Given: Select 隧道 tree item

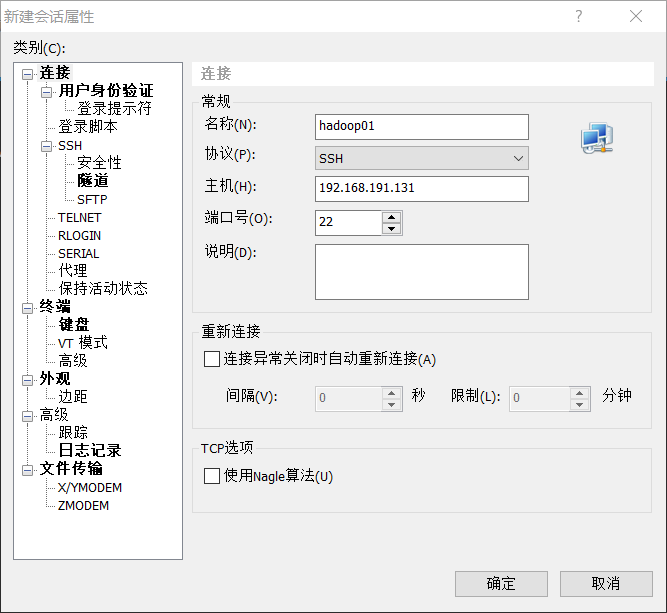Looking at the screenshot, I should pos(92,181).
